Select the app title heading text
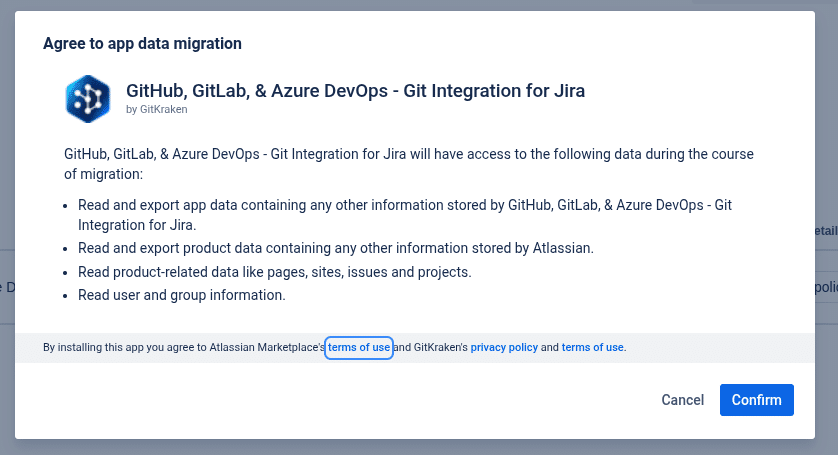838x455 pixels. [355, 91]
